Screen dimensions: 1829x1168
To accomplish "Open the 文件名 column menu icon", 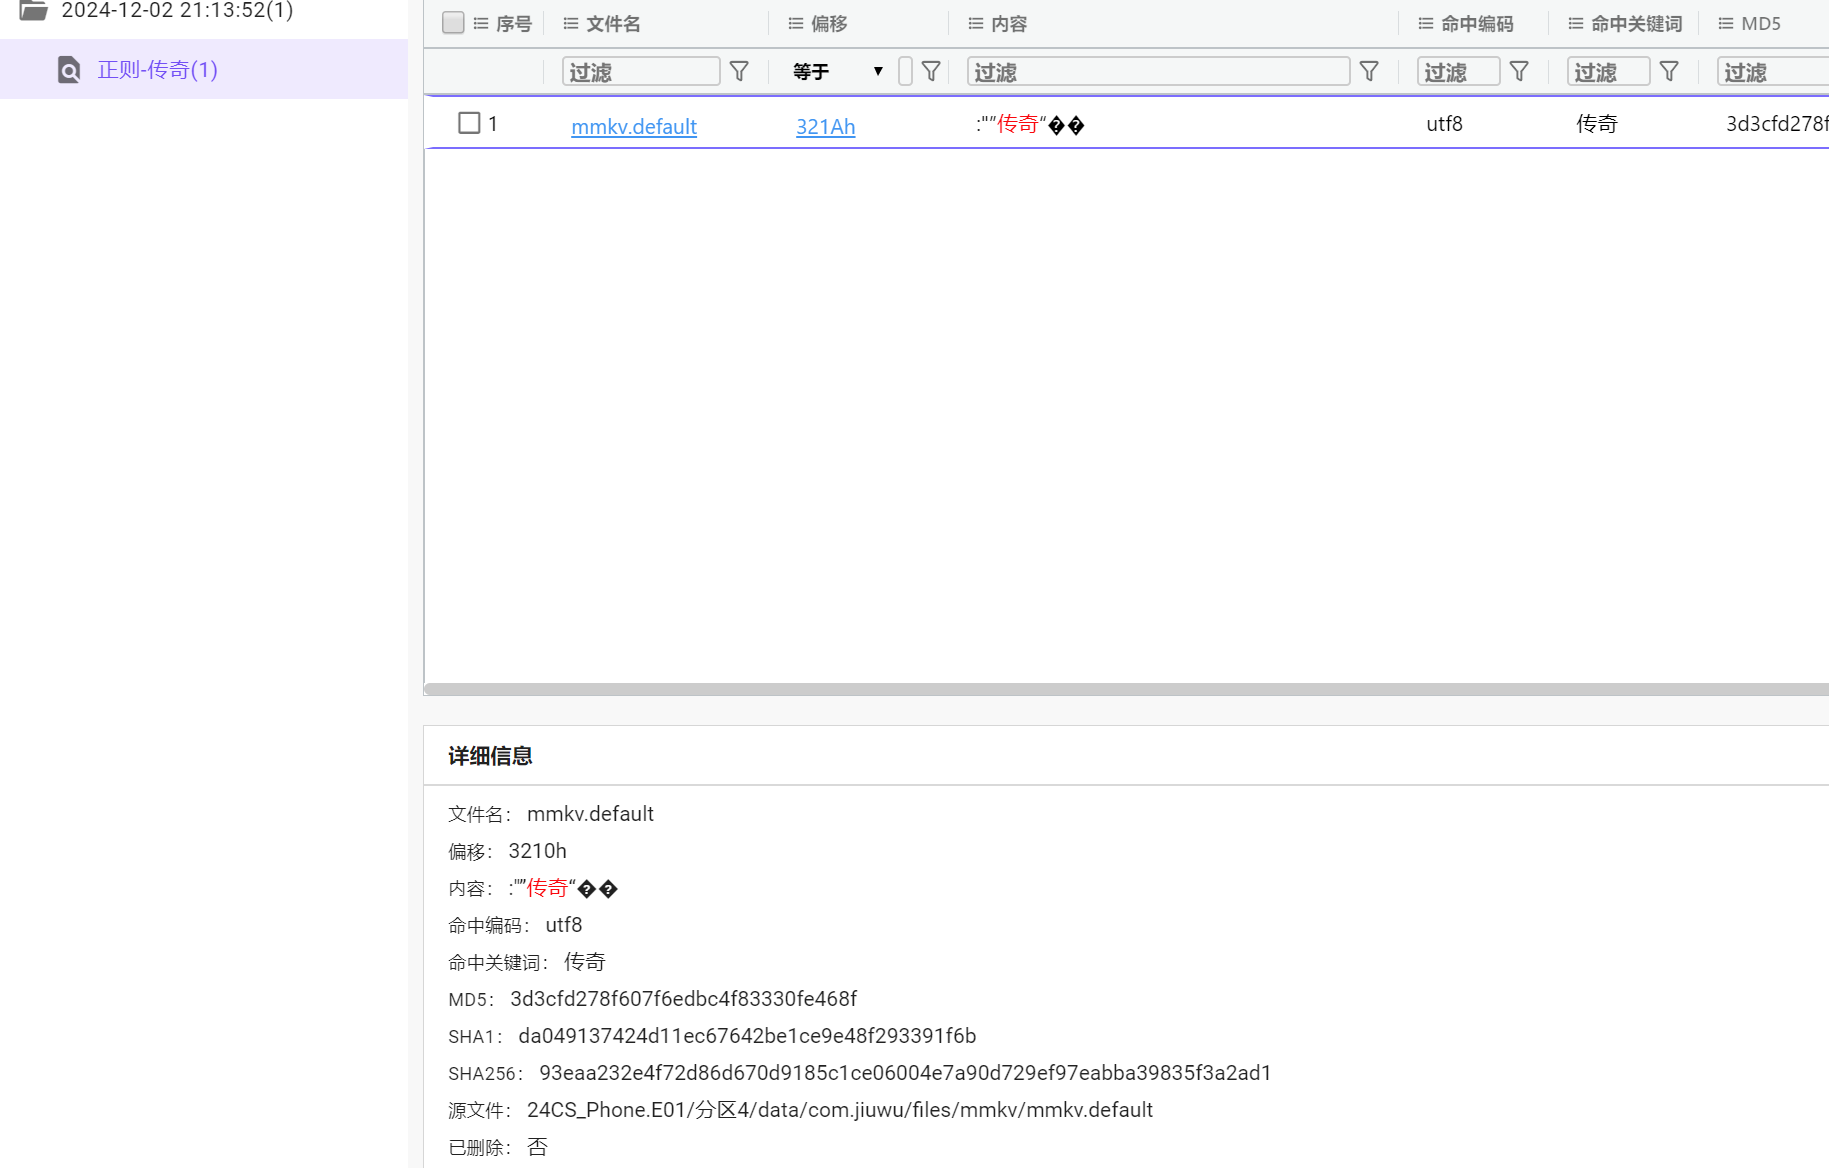I will point(571,24).
